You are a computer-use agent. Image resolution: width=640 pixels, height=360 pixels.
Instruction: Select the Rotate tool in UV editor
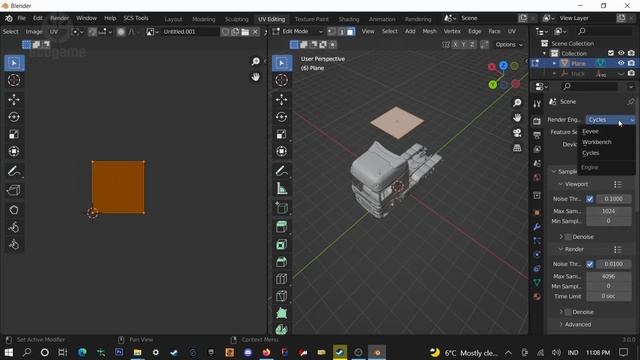14,117
